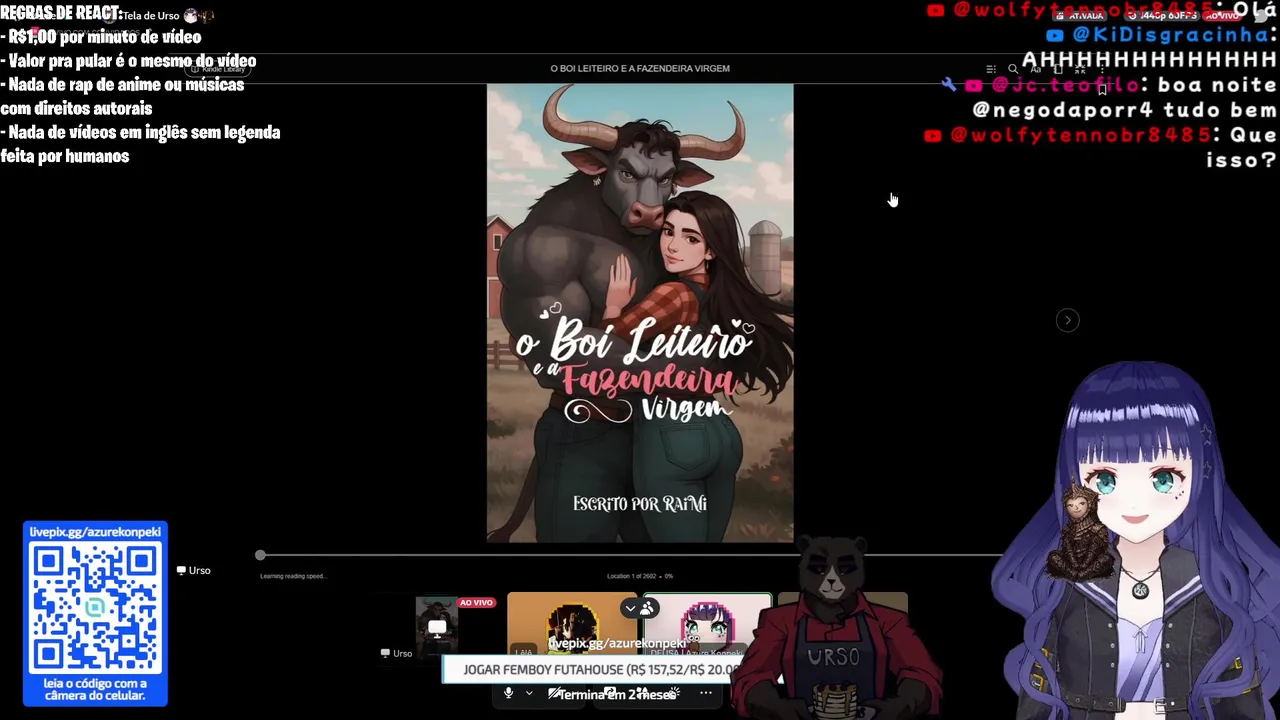The width and height of the screenshot is (1280, 720).
Task: Click the ATIVADA status badge
Action: pos(1080,16)
